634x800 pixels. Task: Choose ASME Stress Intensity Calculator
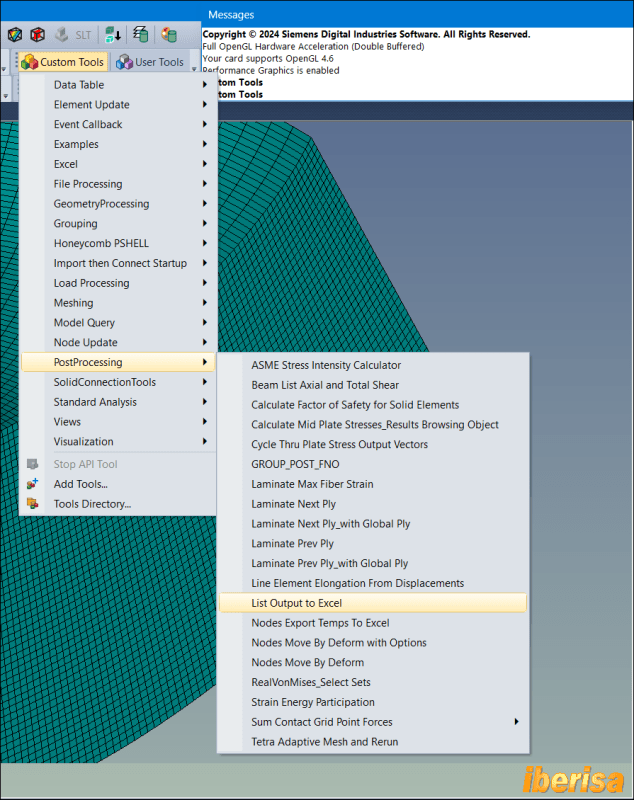point(373,365)
